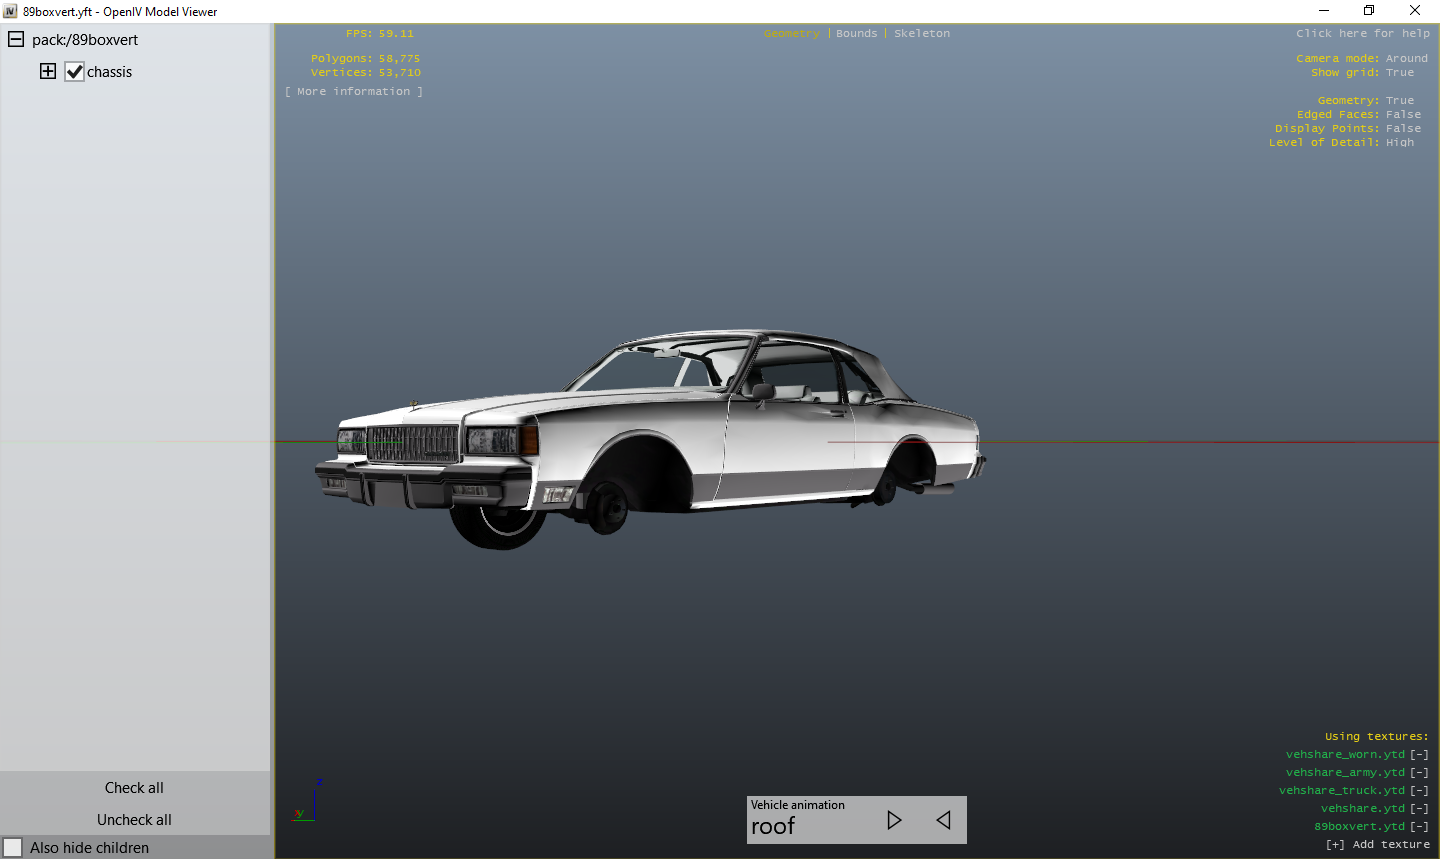Enable the Also hide children checkbox

13,847
